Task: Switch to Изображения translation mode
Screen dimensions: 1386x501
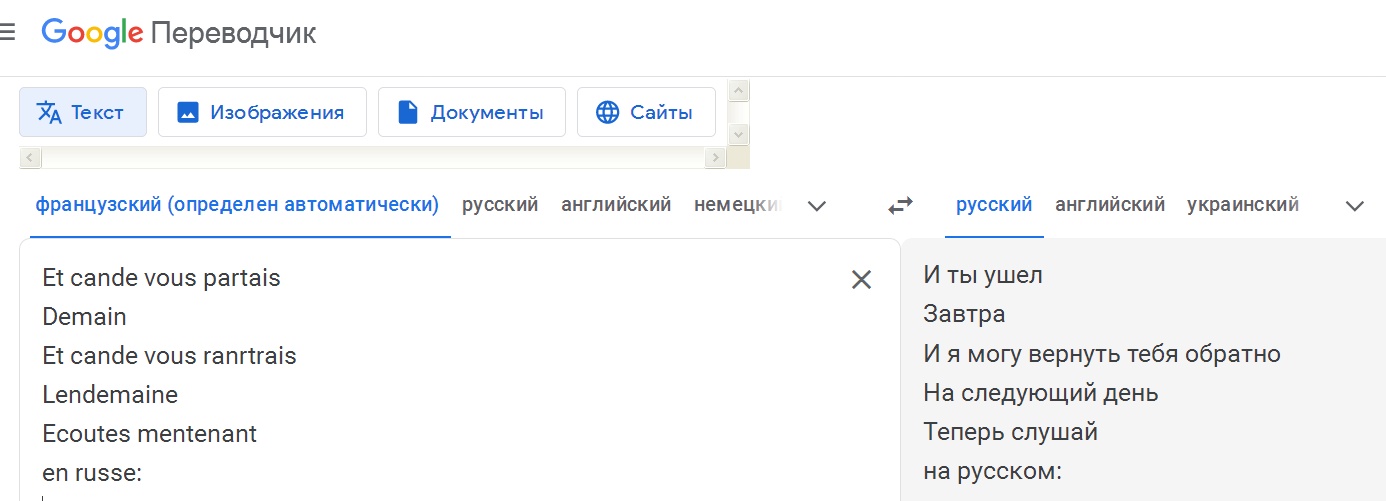Action: point(262,112)
